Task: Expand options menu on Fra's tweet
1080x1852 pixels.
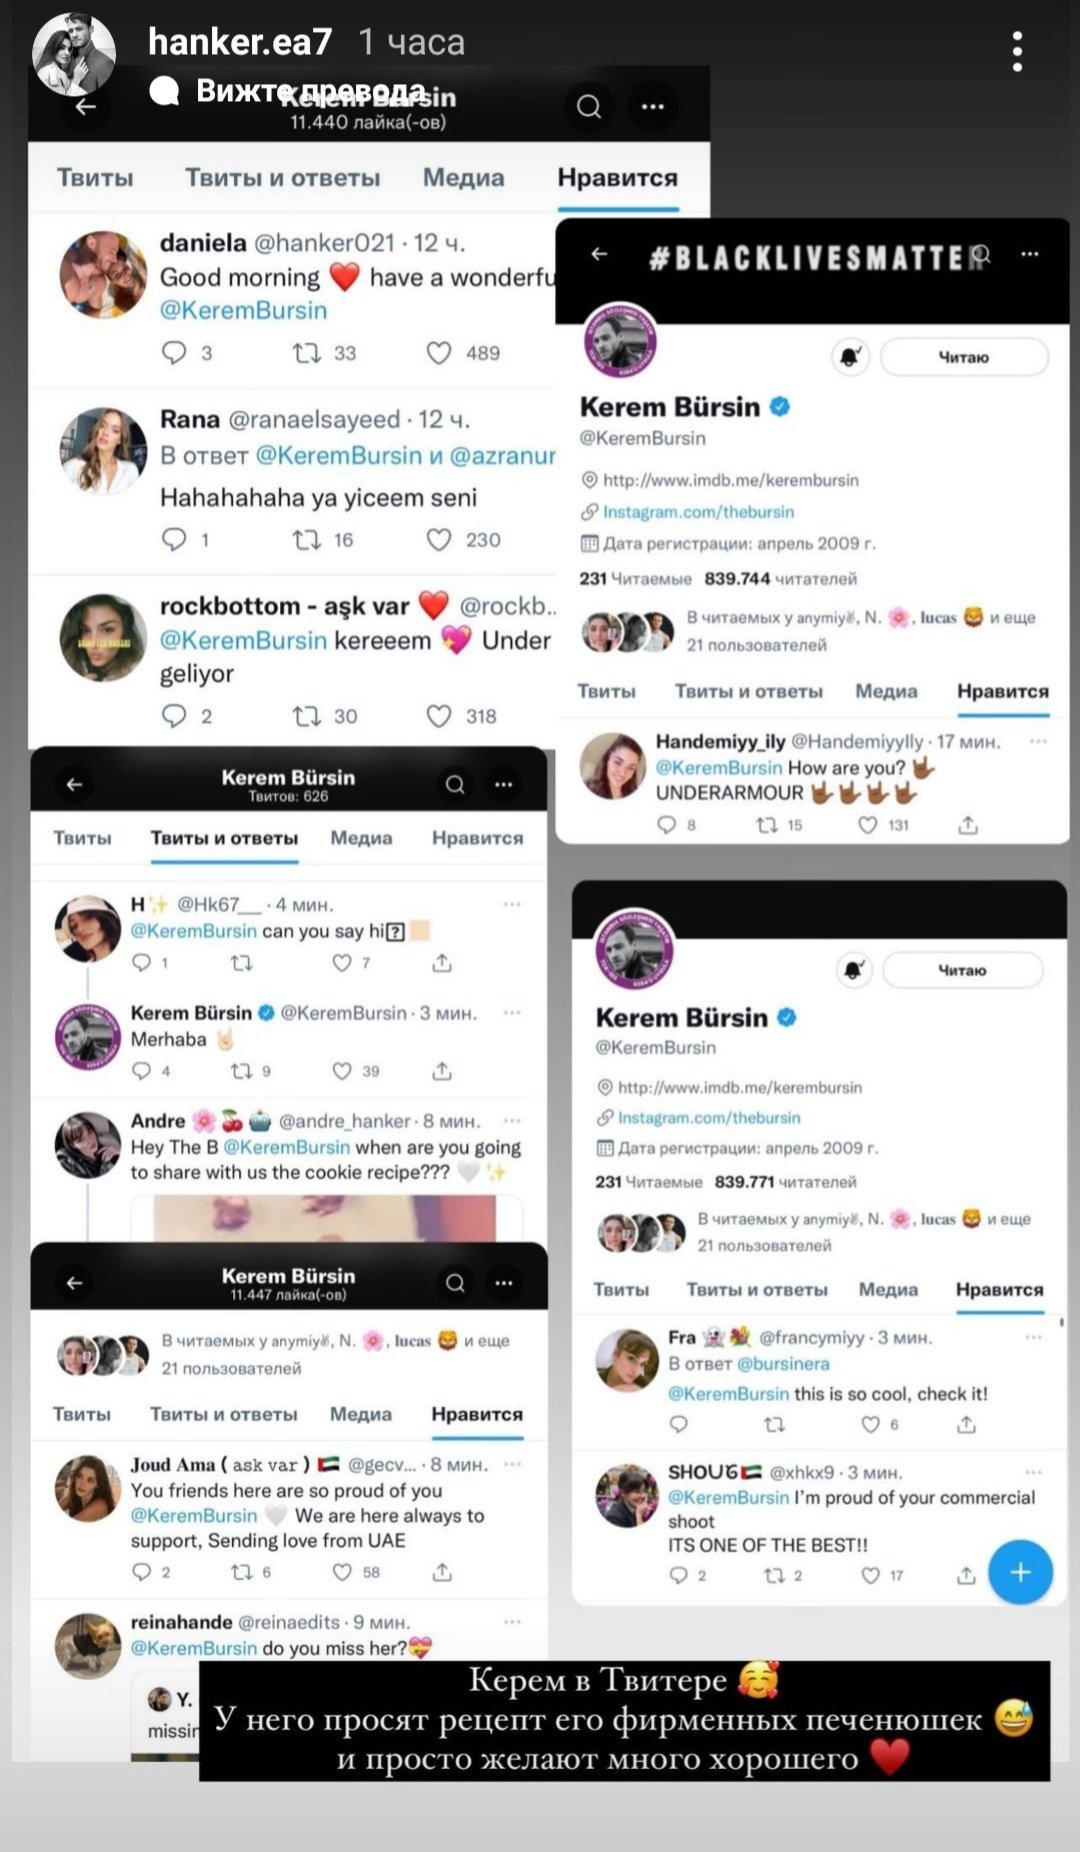Action: click(x=1034, y=1337)
